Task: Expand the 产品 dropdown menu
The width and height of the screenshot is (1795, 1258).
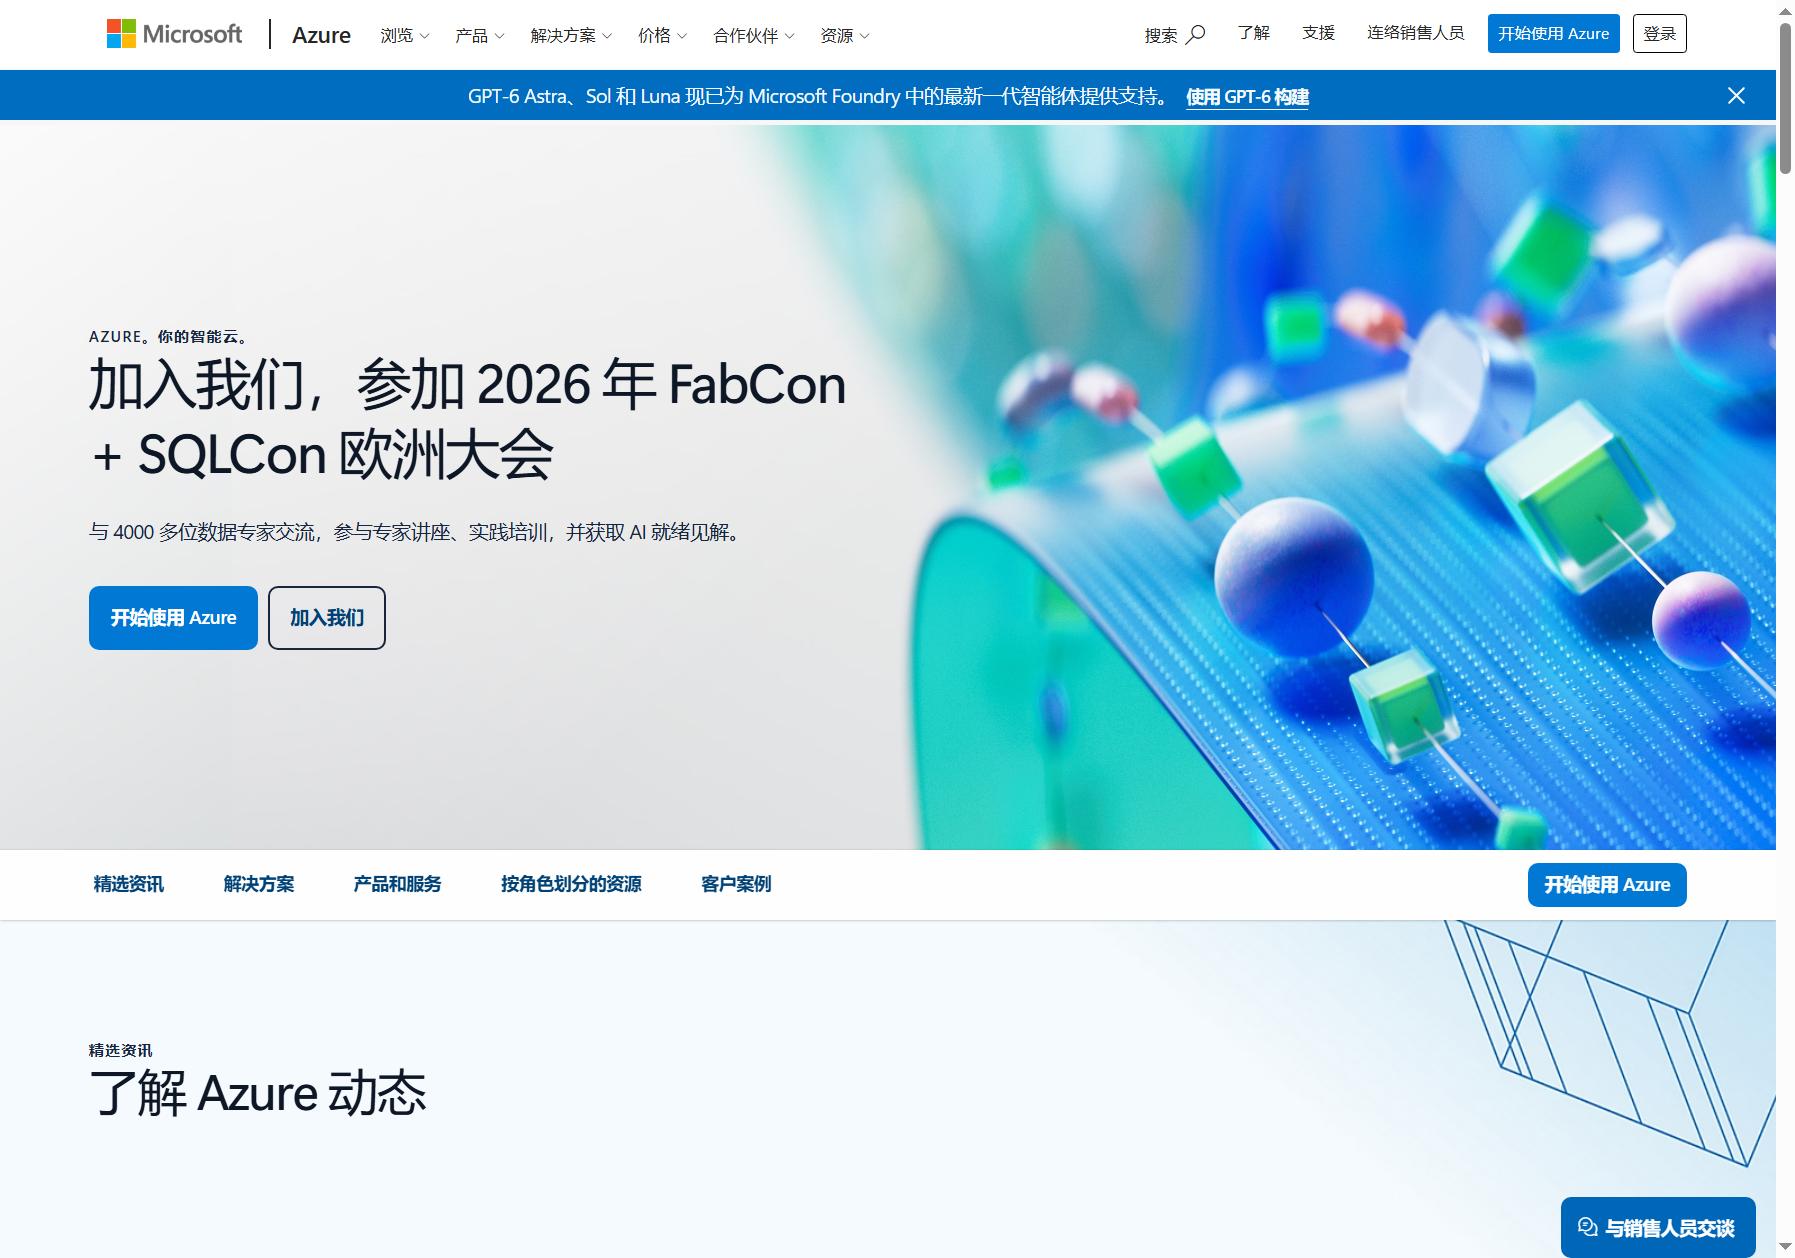Action: coord(479,35)
